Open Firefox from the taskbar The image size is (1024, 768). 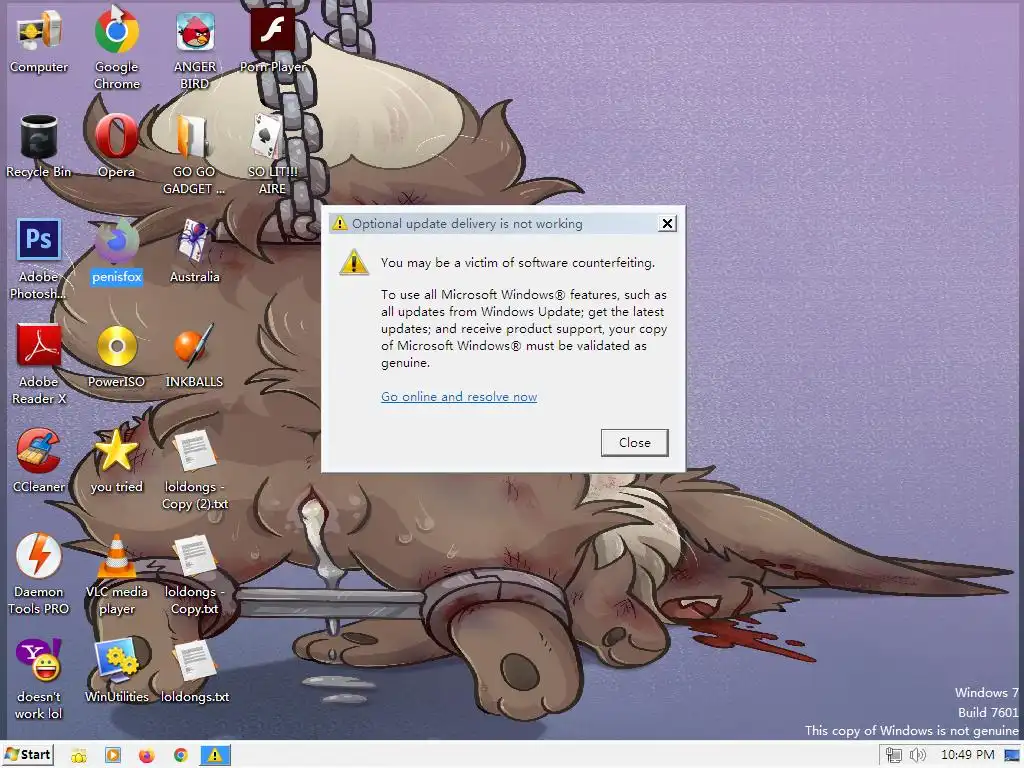147,756
